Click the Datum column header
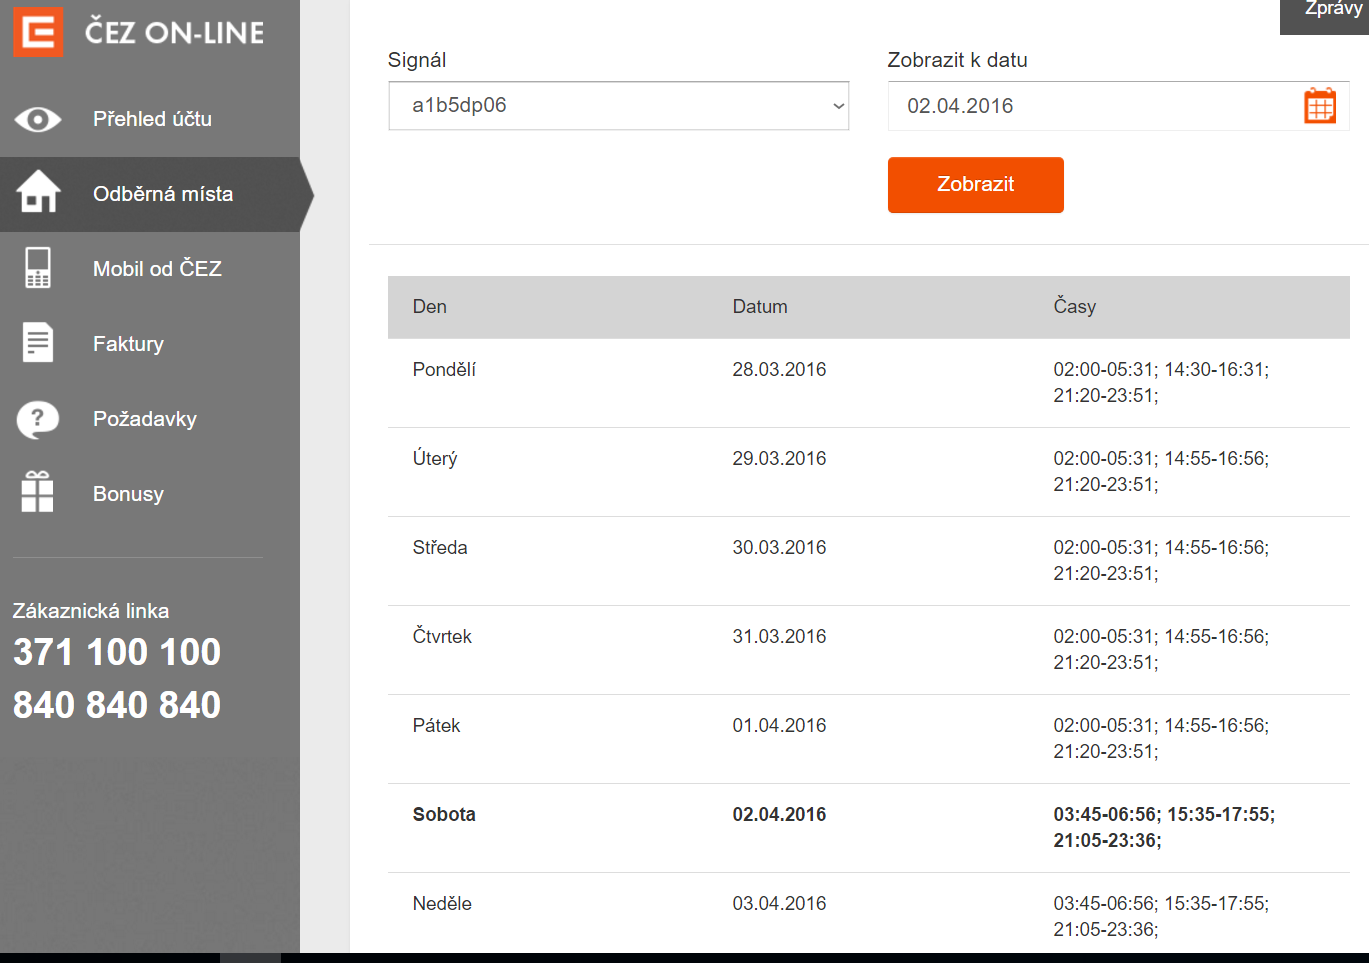 (759, 307)
